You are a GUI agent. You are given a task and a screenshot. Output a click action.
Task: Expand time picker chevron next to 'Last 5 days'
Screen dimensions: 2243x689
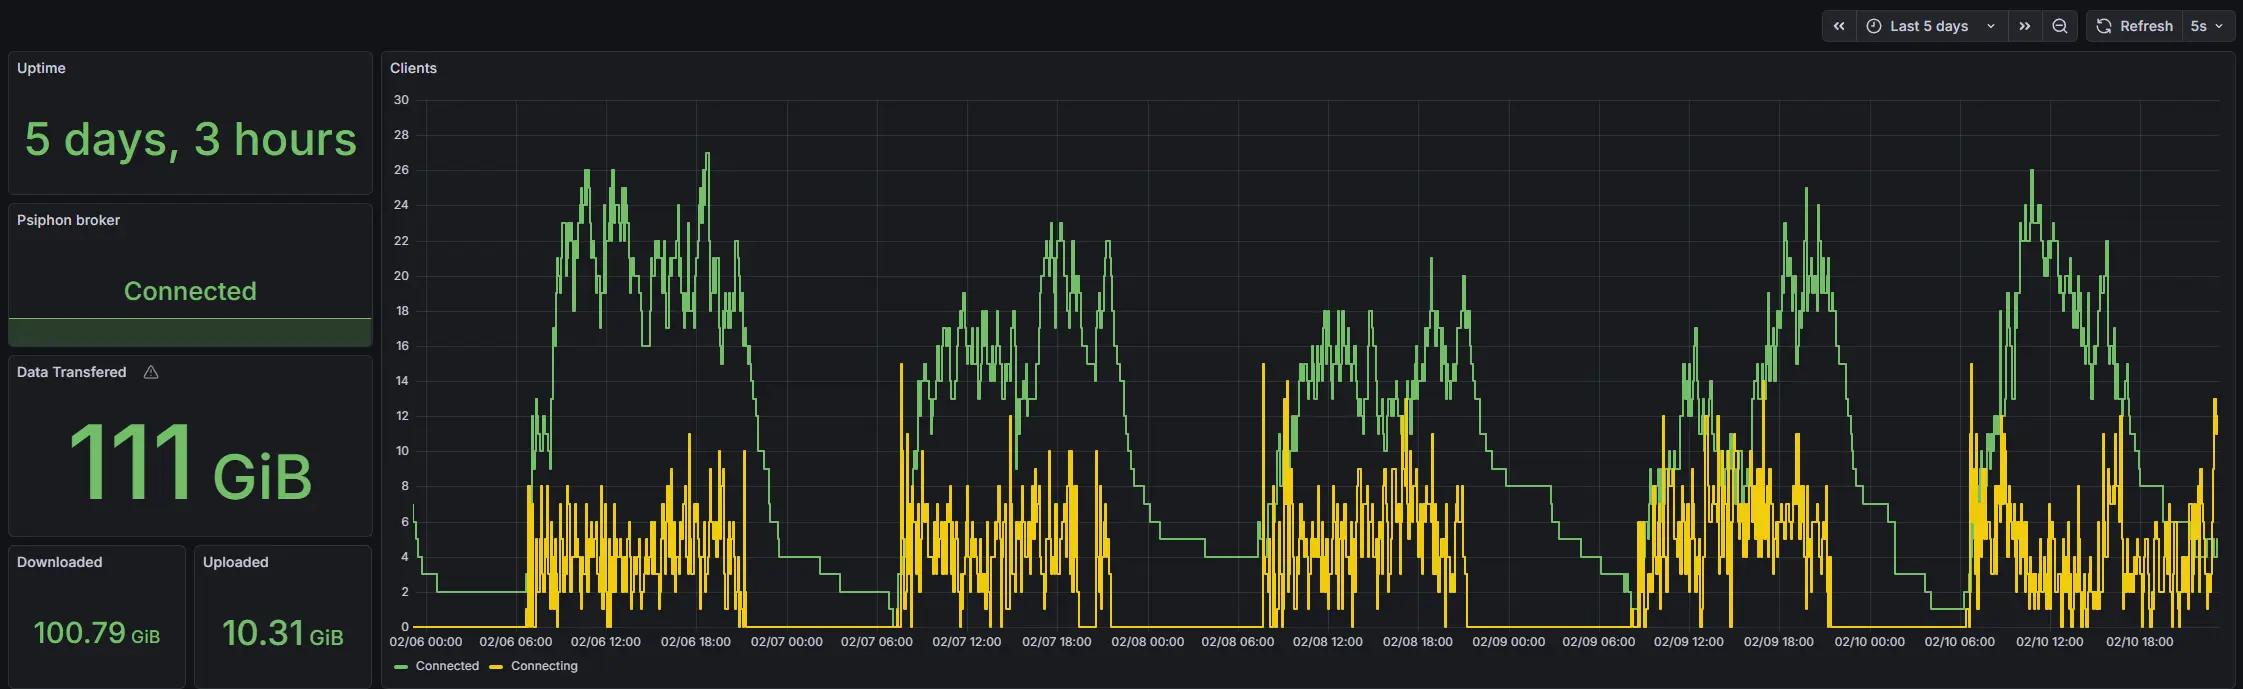pyautogui.click(x=1991, y=26)
